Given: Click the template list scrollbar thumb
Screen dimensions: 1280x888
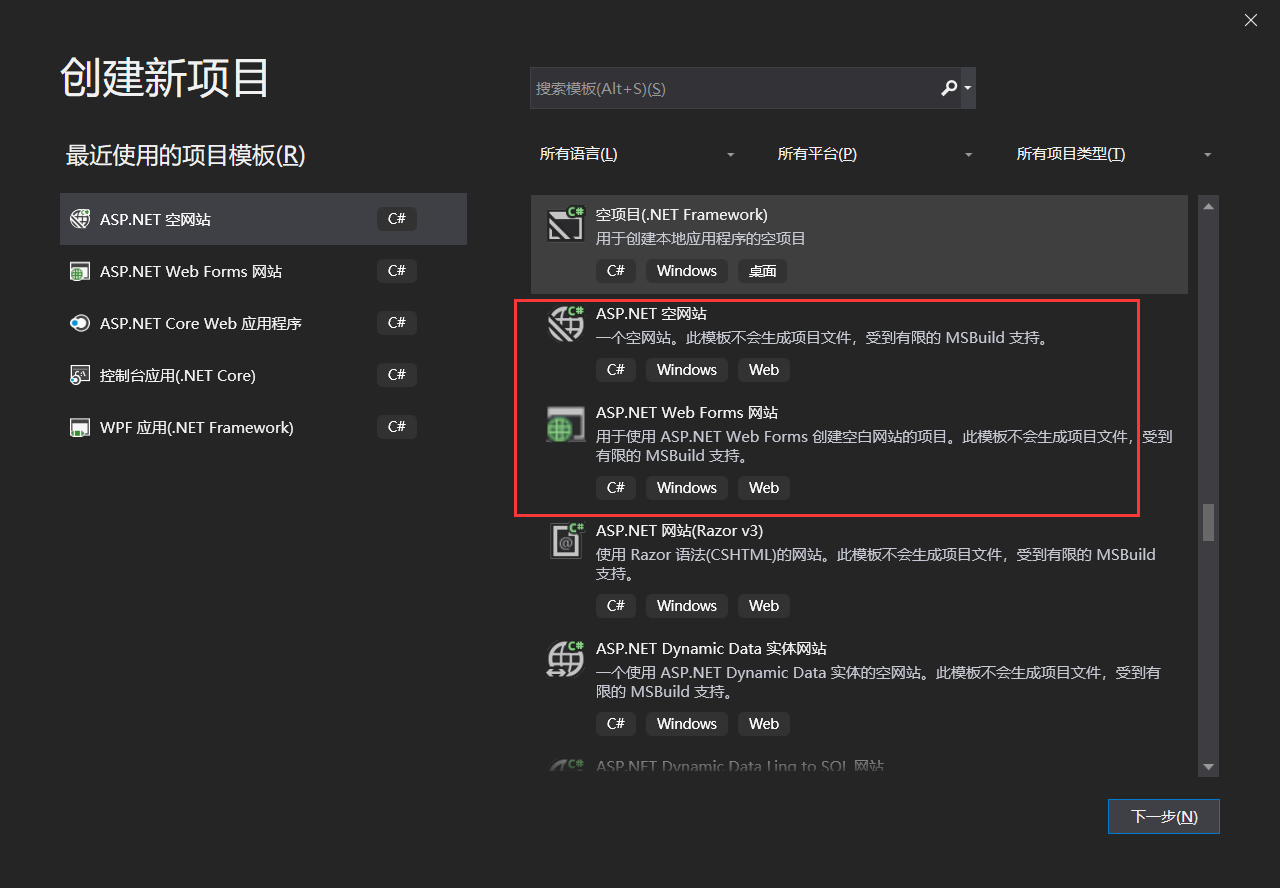Looking at the screenshot, I should point(1208,522).
